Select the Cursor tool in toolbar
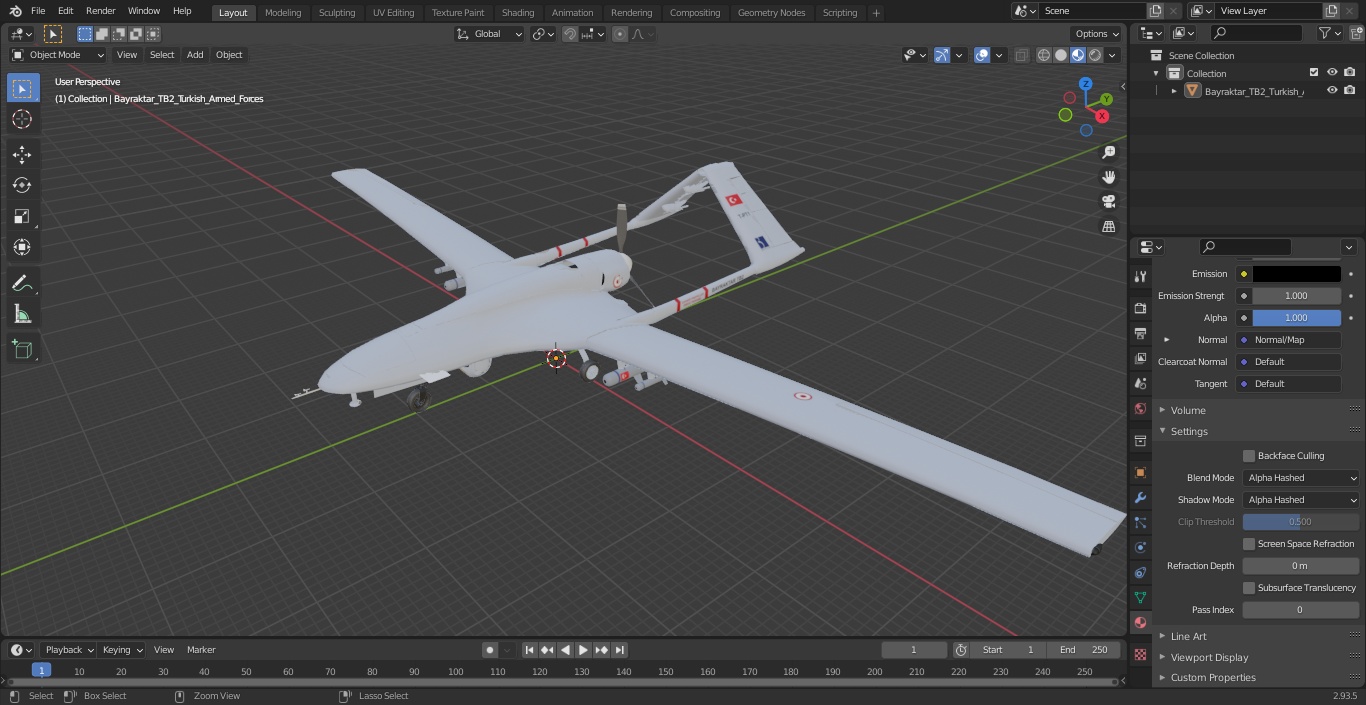 click(22, 119)
